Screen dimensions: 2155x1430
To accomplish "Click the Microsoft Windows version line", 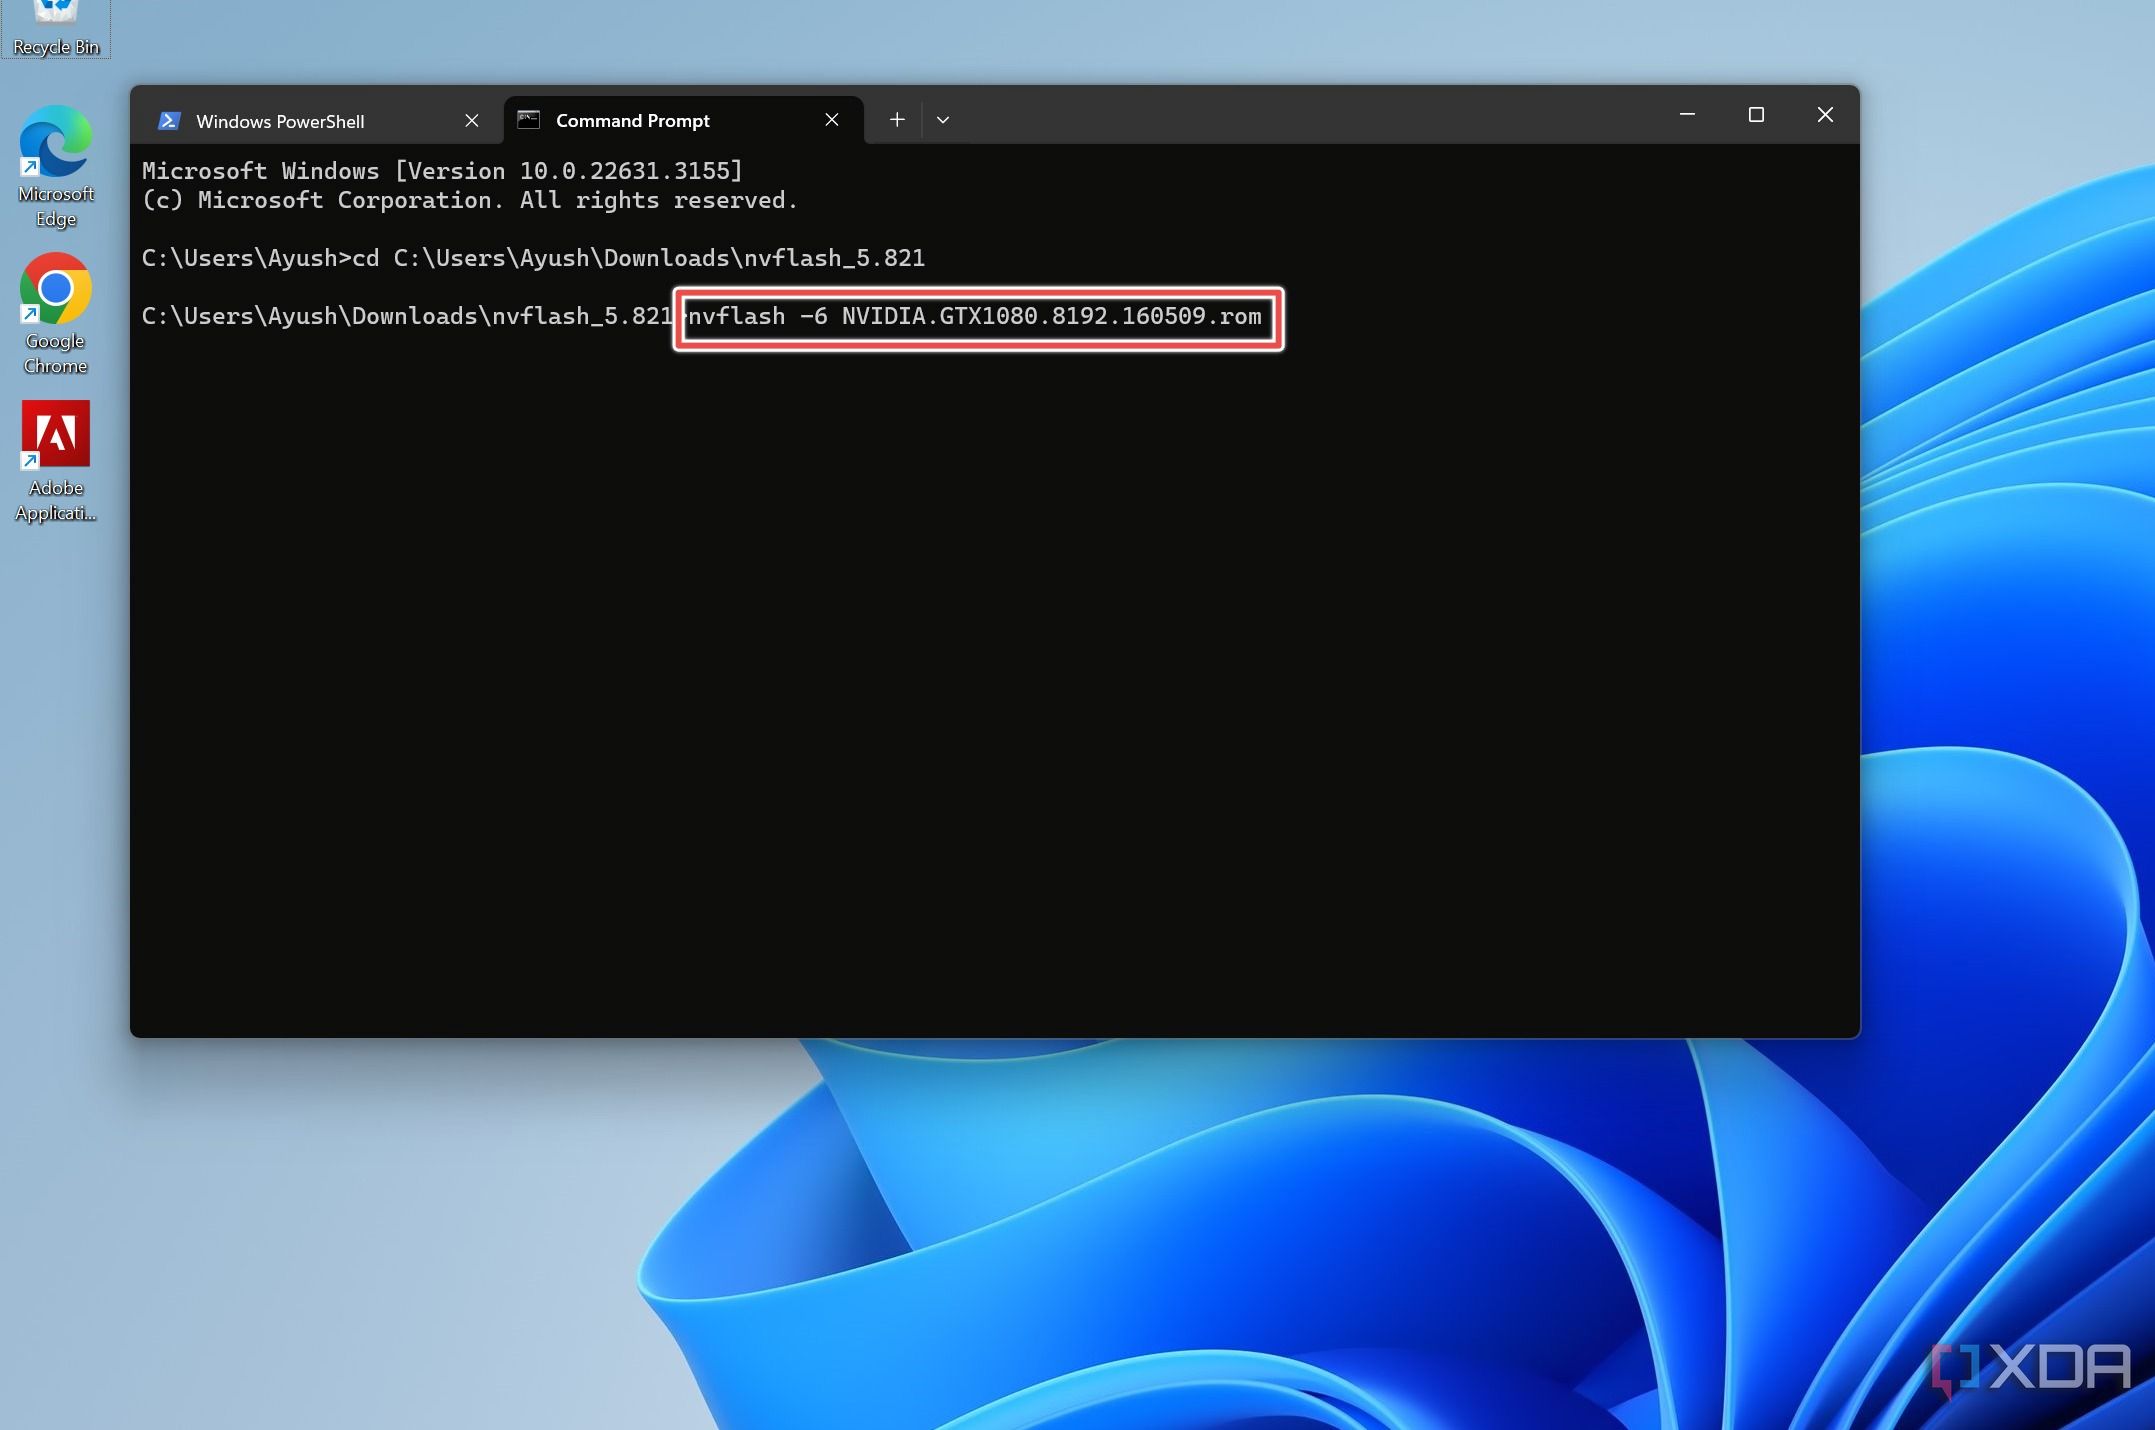I will [442, 171].
